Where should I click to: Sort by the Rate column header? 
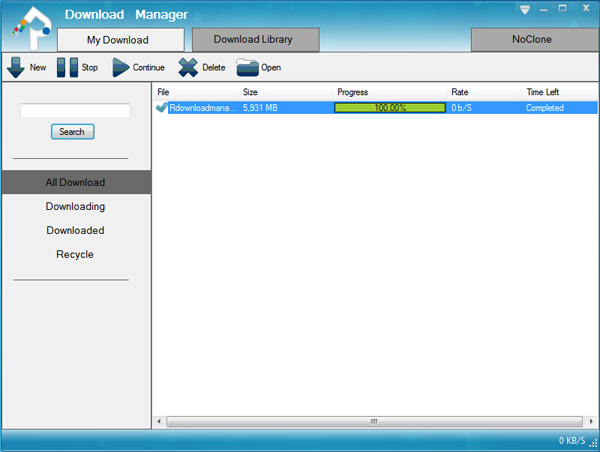coord(484,92)
